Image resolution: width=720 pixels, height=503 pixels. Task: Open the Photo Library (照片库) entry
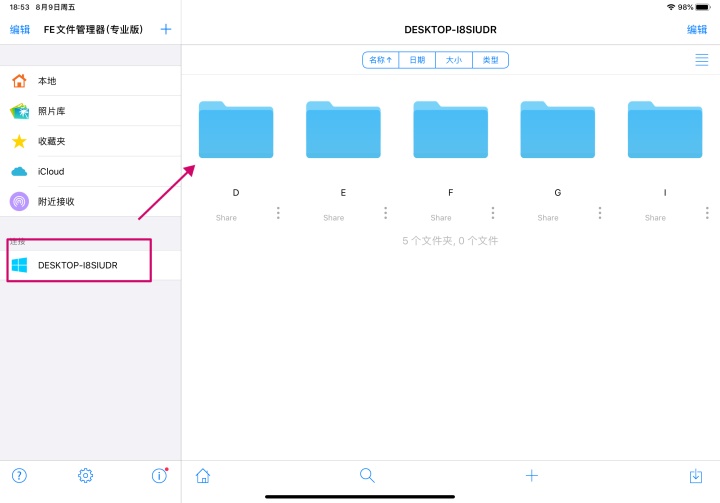pos(90,111)
